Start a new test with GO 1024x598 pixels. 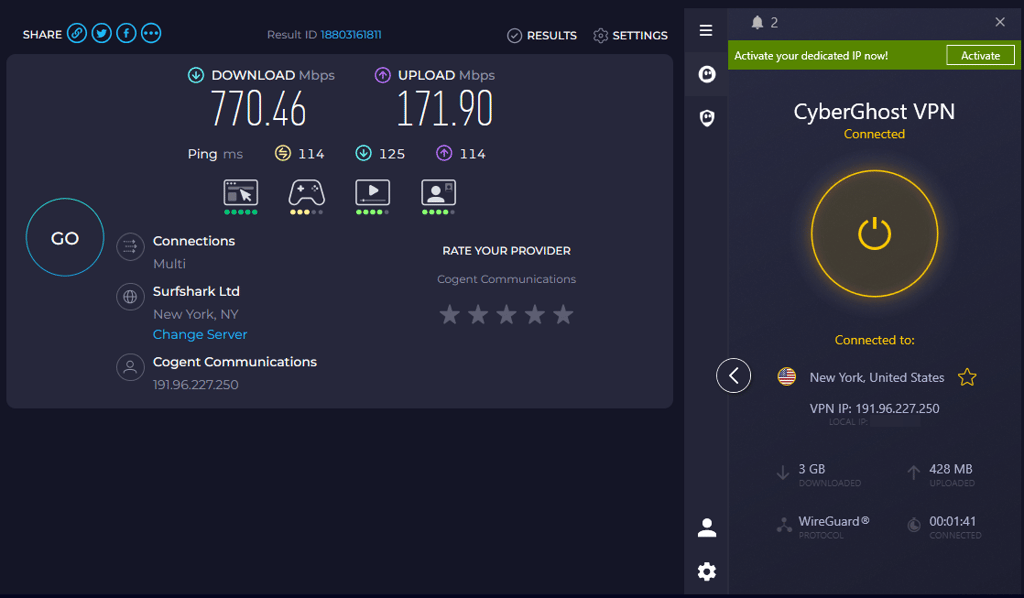[65, 238]
